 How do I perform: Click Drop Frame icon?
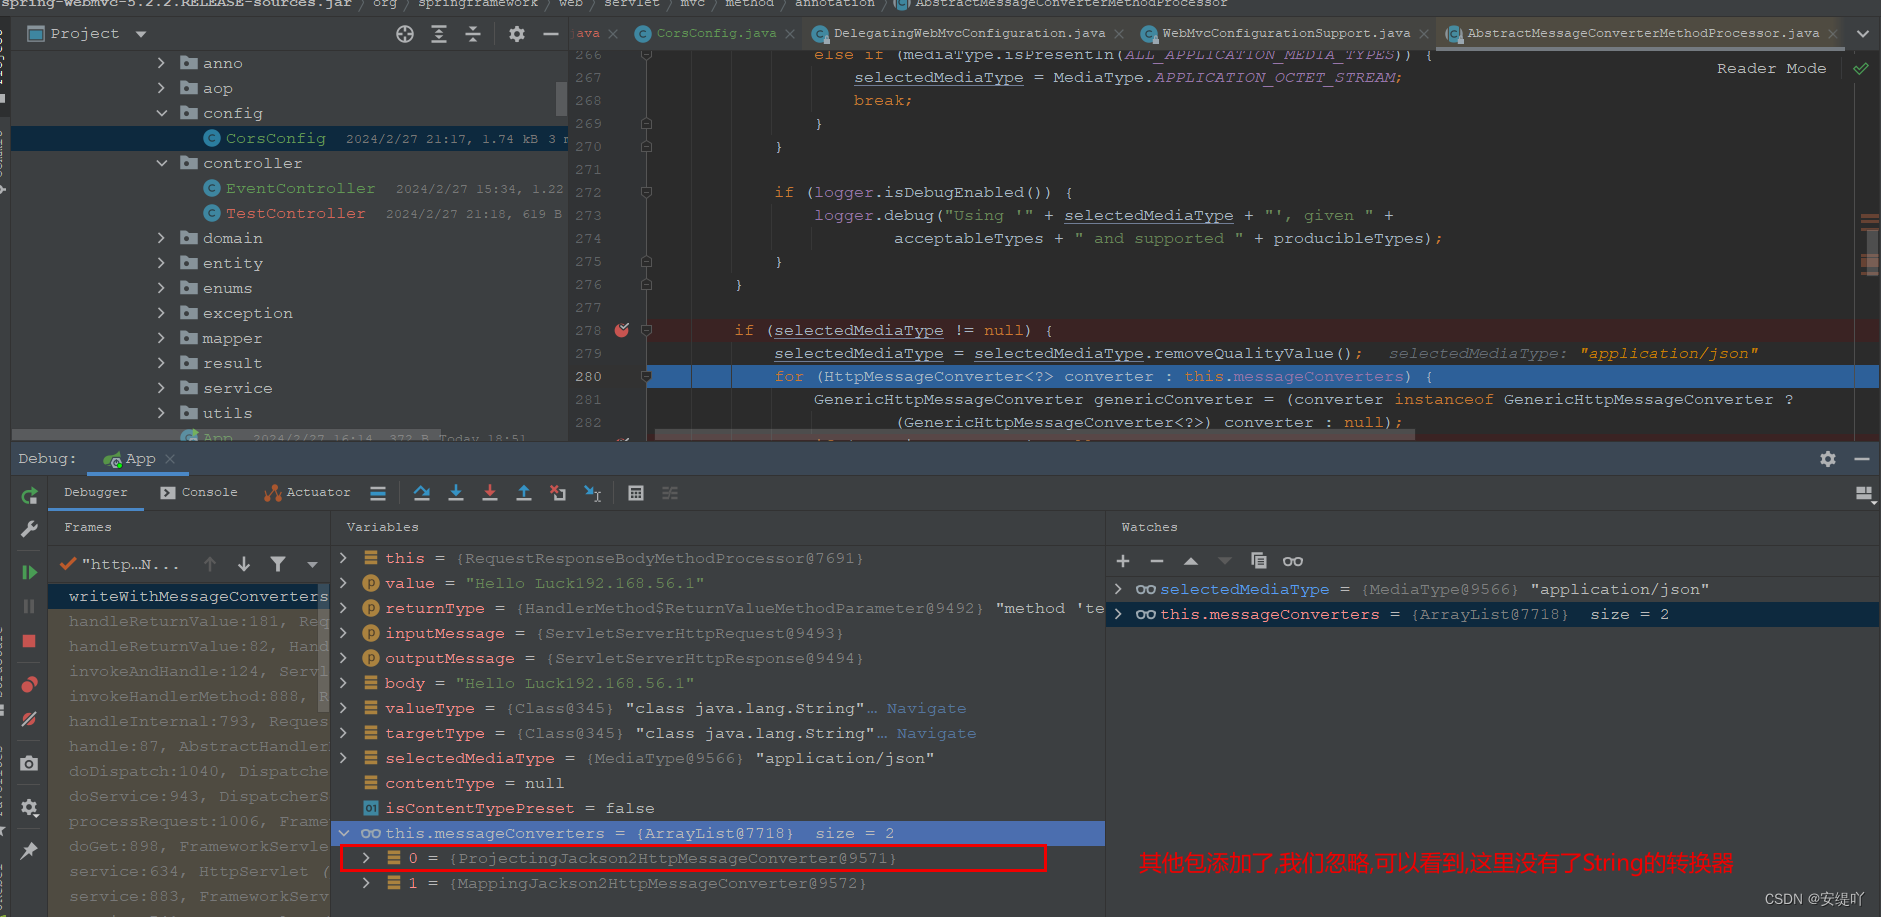point(558,493)
